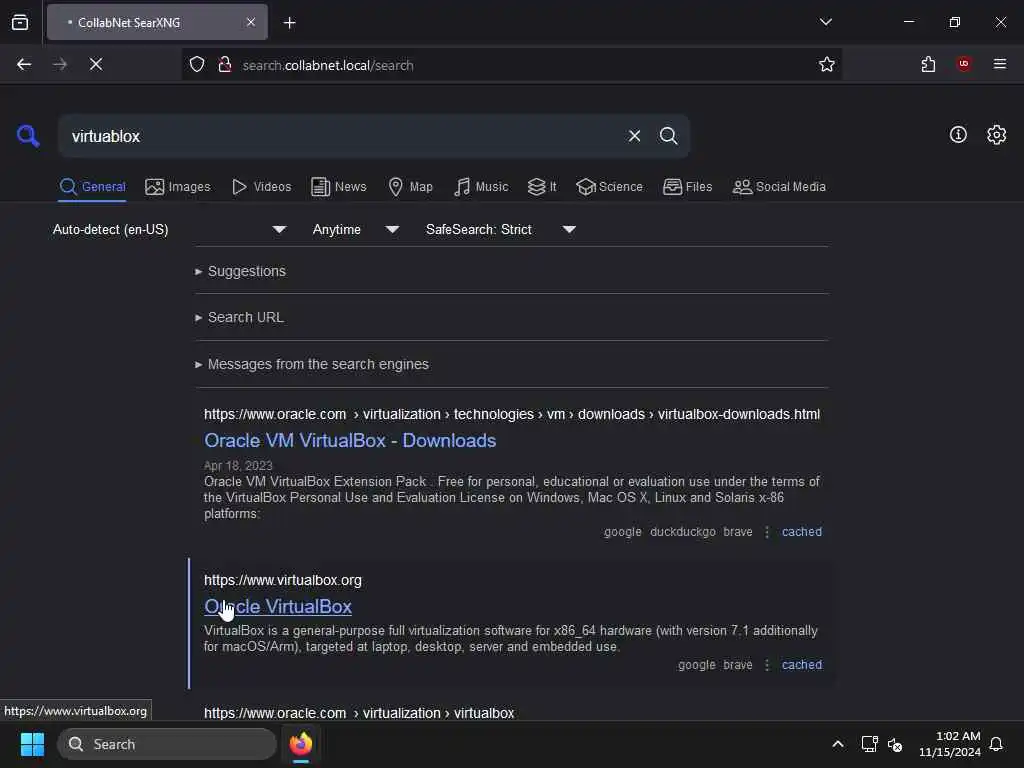Open the Firefox extensions puzzle icon
1024x768 pixels.
928,64
